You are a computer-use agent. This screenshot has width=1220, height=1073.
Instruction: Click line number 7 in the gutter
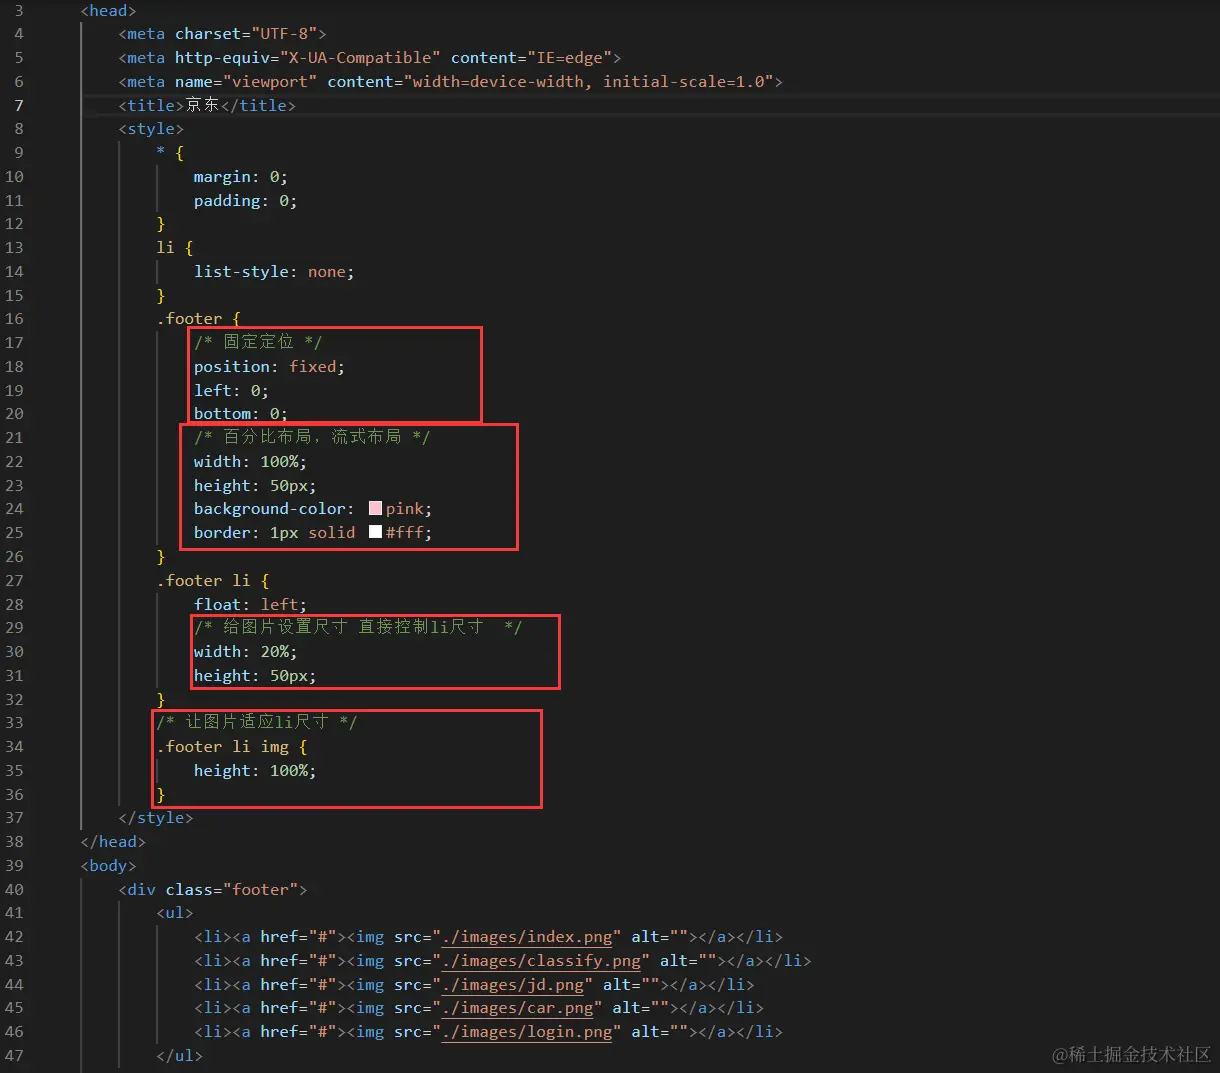tap(18, 105)
